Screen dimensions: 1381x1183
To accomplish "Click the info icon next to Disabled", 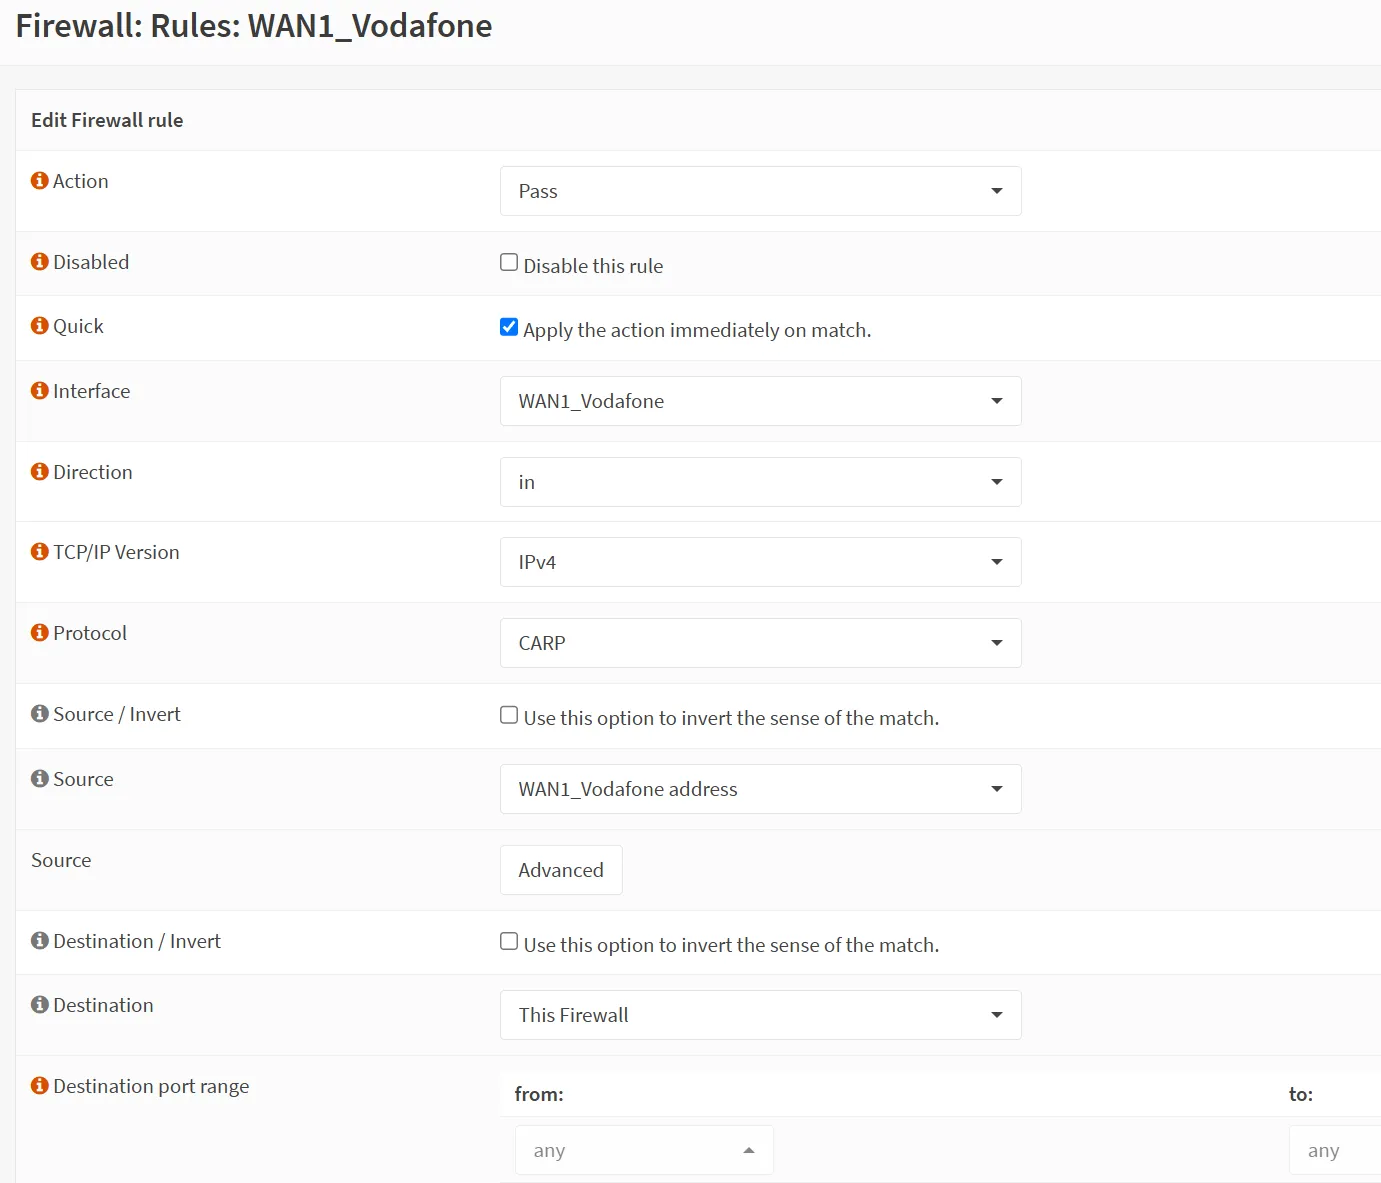I will tap(40, 262).
